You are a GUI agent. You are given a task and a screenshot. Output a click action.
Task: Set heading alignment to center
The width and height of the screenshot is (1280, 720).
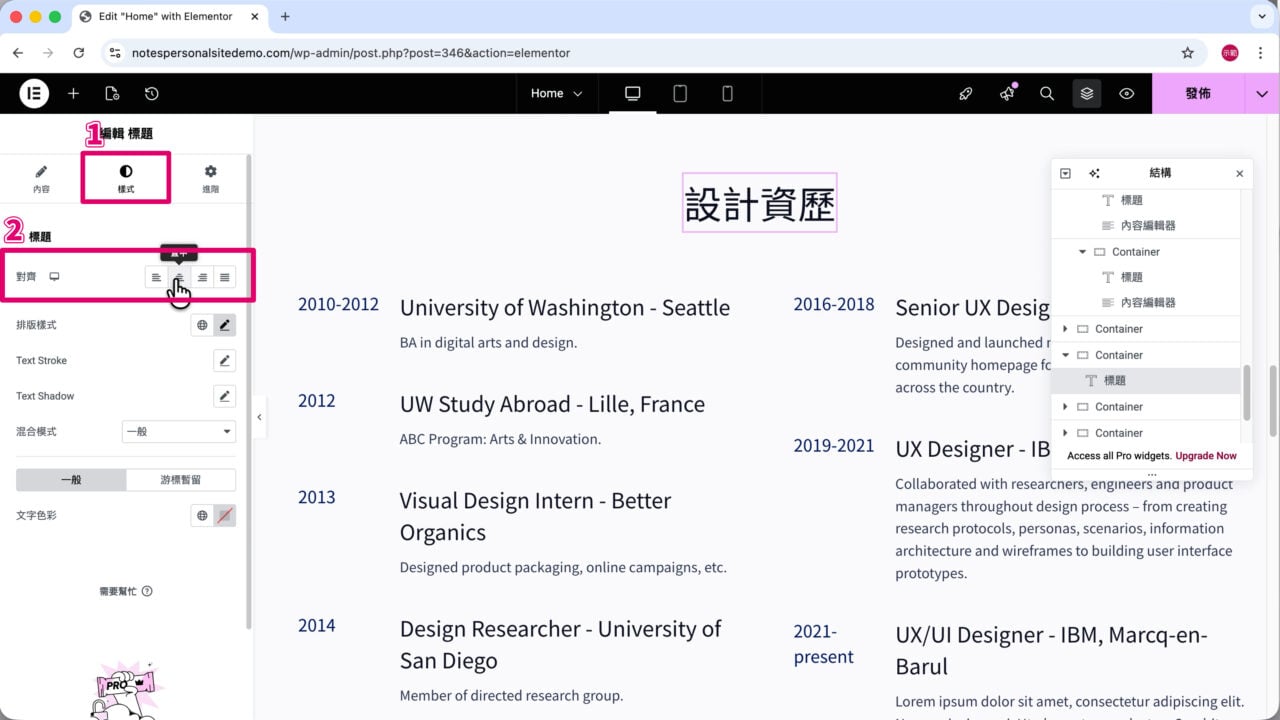[179, 277]
